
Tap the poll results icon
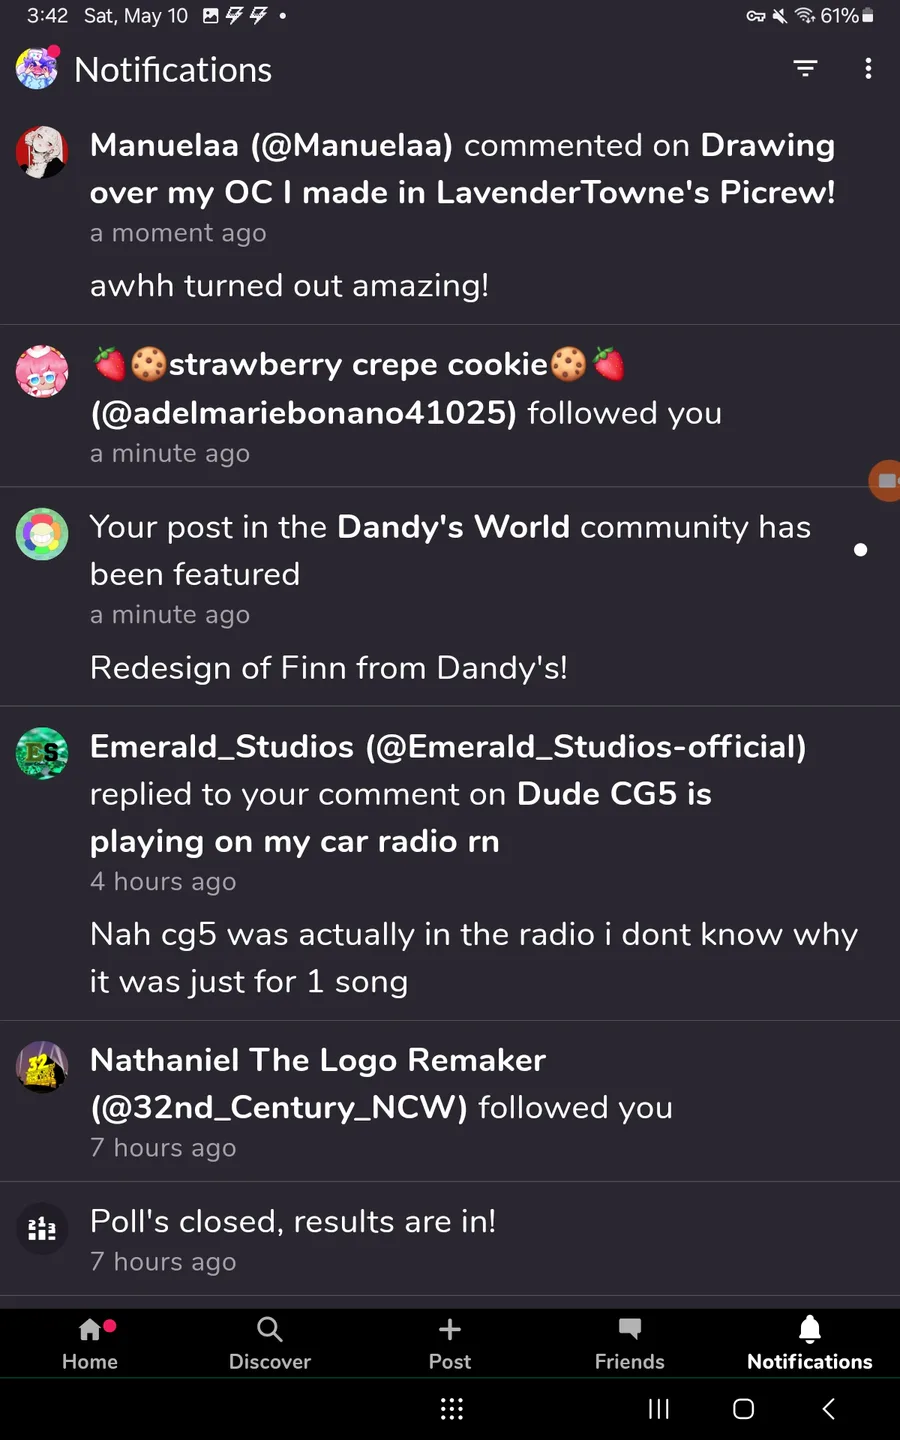[42, 1228]
